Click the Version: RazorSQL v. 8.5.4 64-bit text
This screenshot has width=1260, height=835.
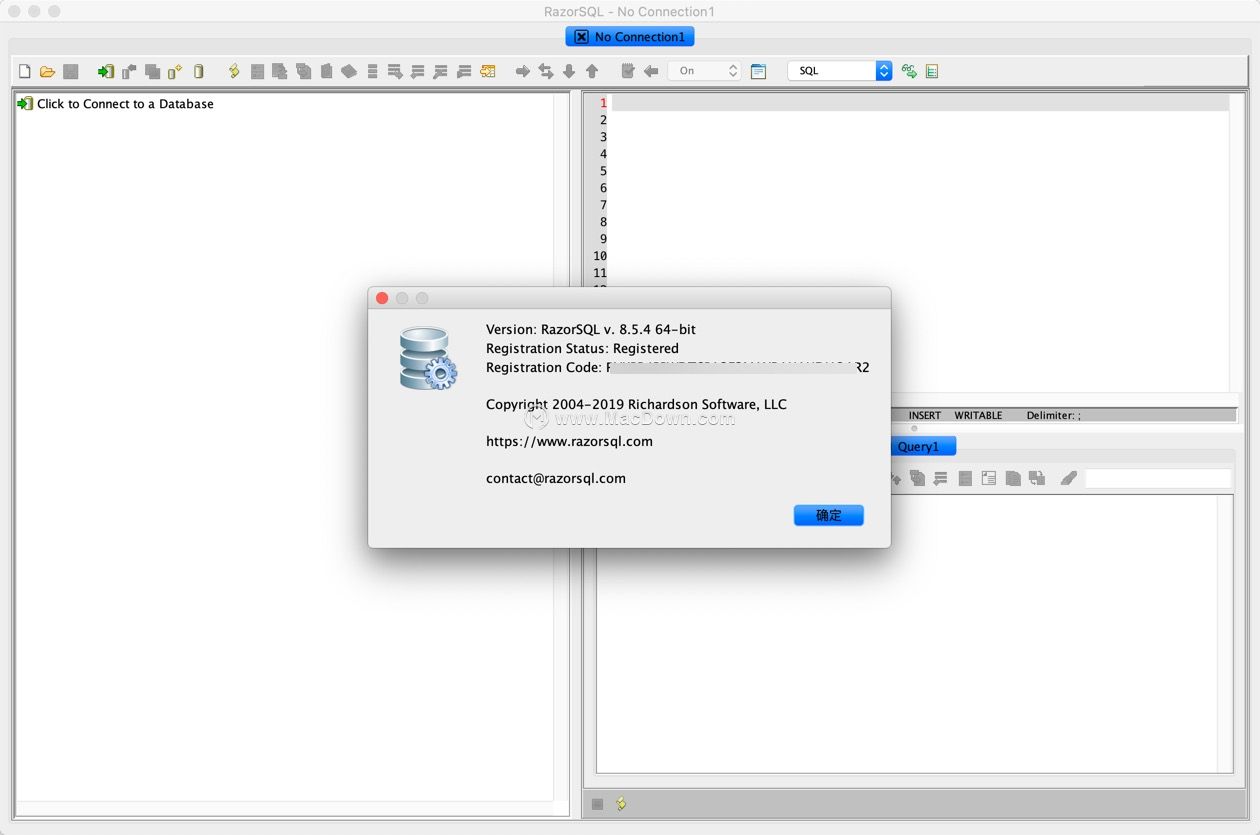(x=591, y=329)
